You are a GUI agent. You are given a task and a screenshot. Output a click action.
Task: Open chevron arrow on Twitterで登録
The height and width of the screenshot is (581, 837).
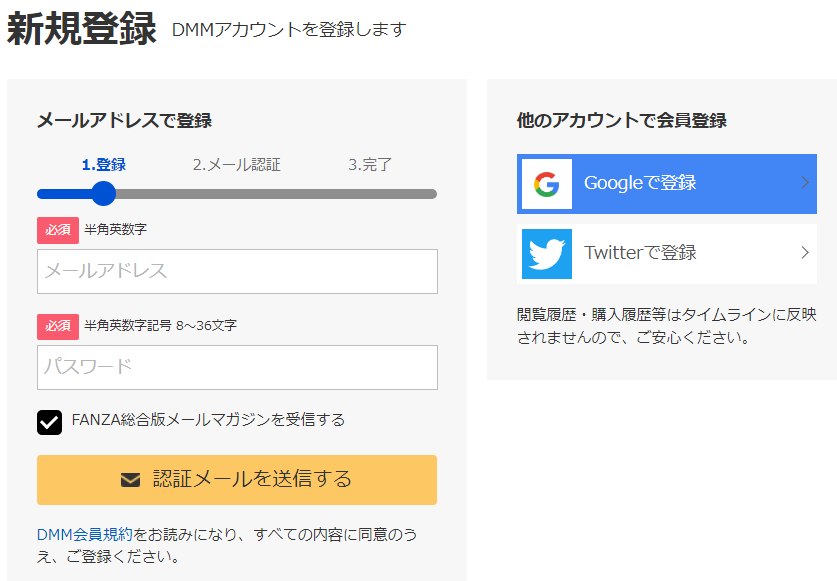click(806, 253)
